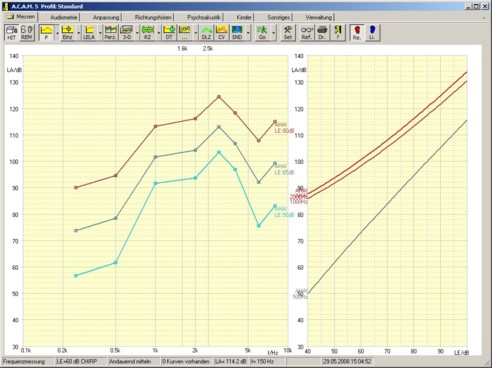Click the Ref. reference glasses icon

pos(306,33)
